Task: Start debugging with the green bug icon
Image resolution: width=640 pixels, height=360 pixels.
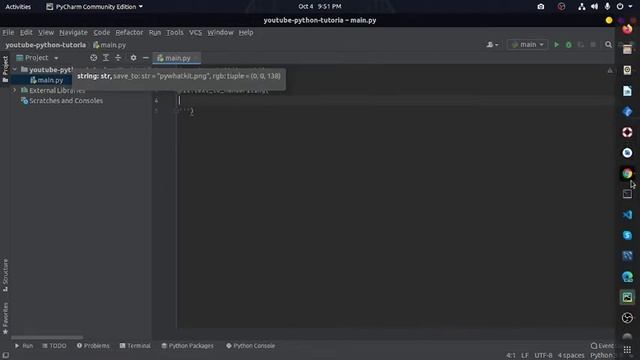Action: pyautogui.click(x=568, y=44)
